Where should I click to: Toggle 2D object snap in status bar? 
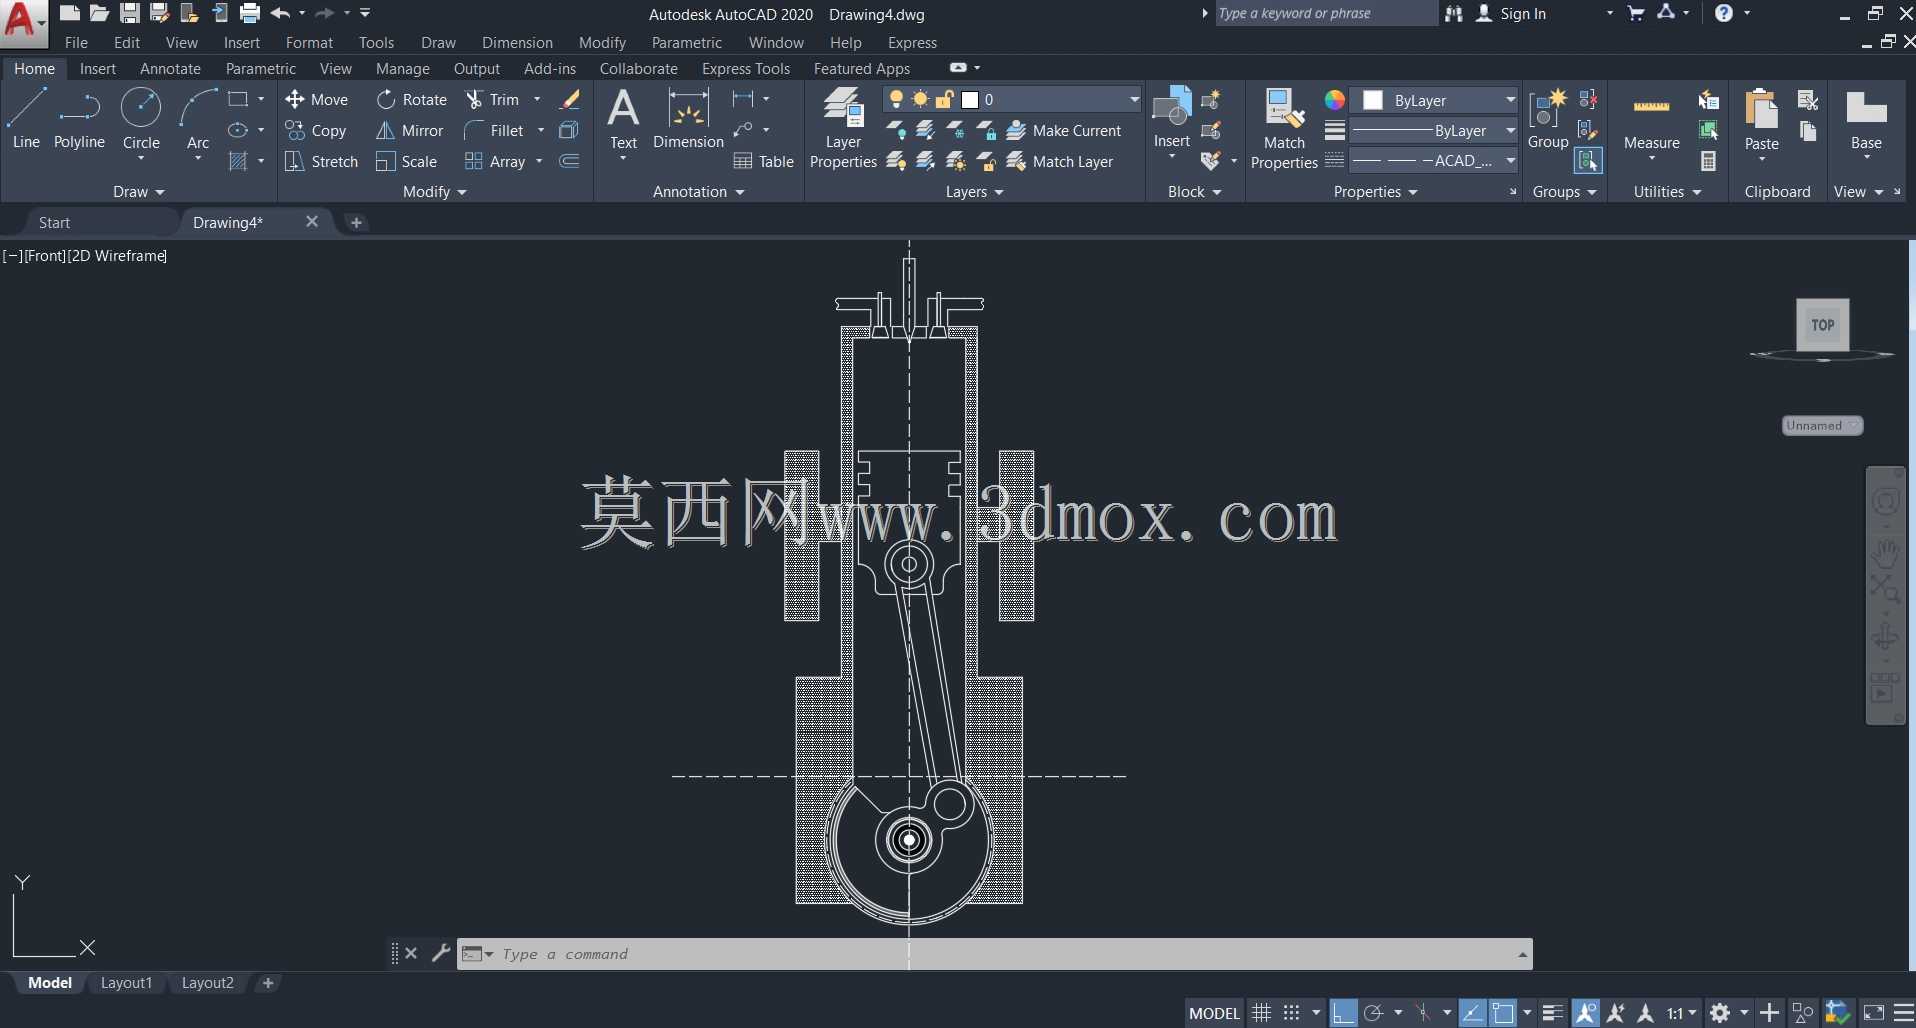pyautogui.click(x=1503, y=1013)
